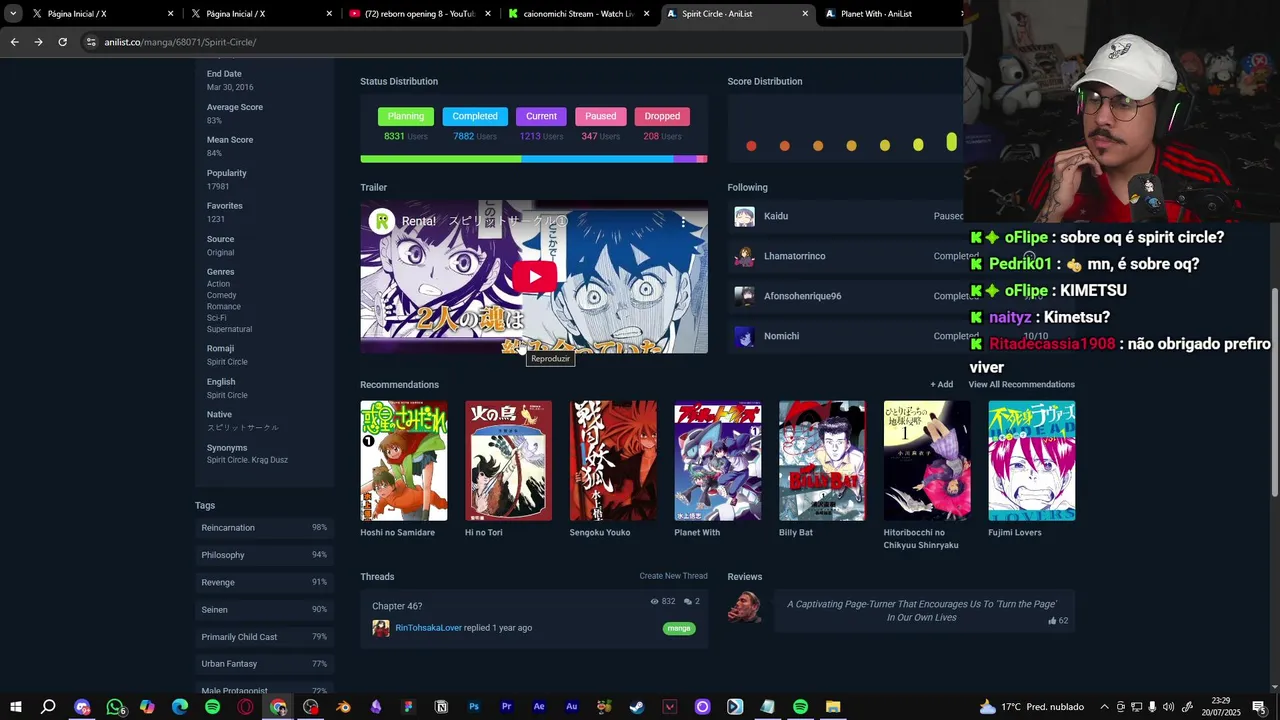
Task: Open Blender from the taskbar
Action: 344,707
